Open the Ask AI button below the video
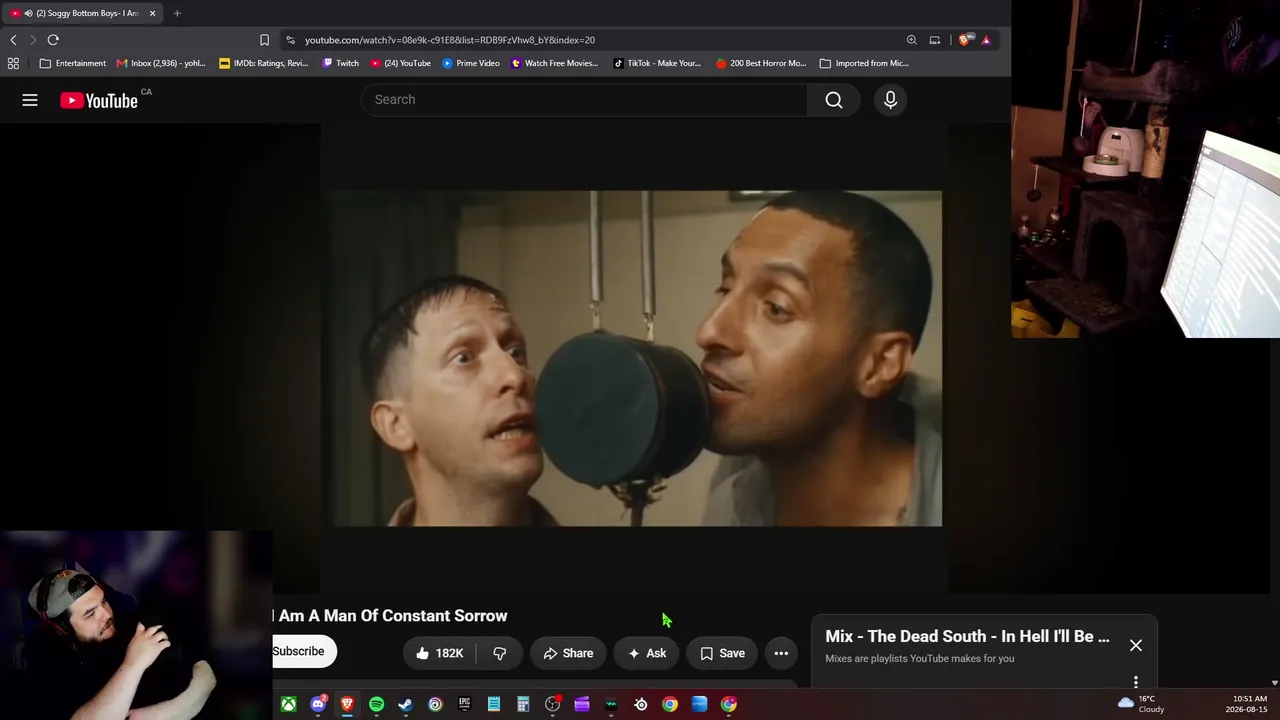This screenshot has width=1280, height=720. click(x=647, y=653)
